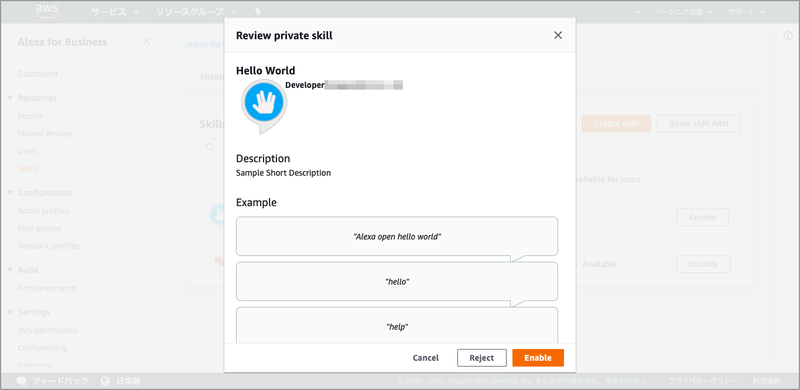800x390 pixels.
Task: Open Skills in sidebar
Action: click(28, 168)
